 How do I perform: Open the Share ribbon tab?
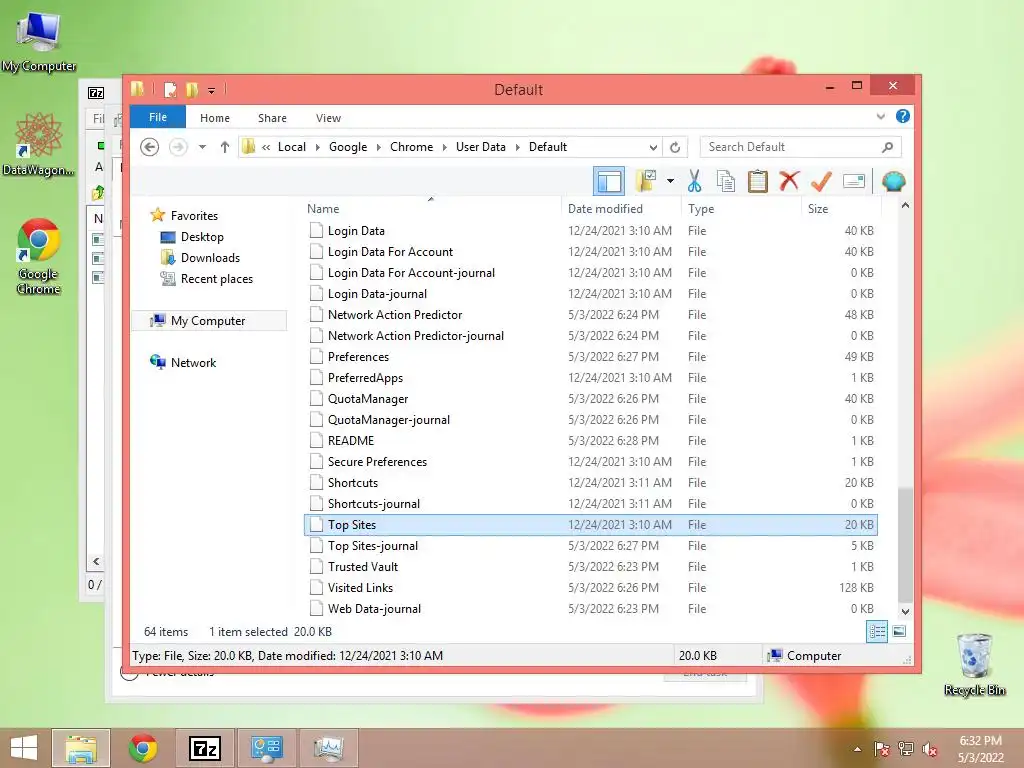pos(272,118)
